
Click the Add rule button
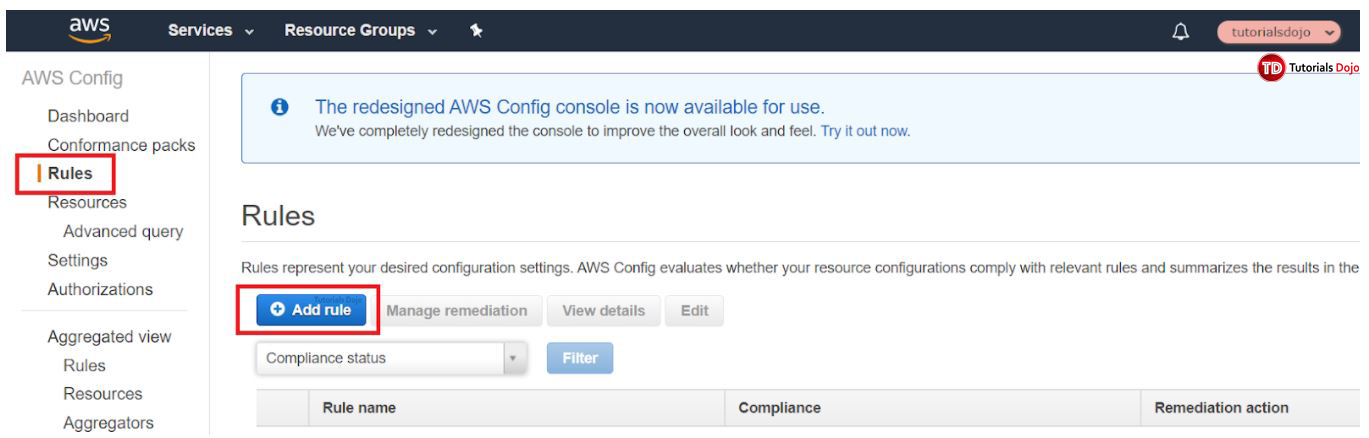(x=311, y=311)
